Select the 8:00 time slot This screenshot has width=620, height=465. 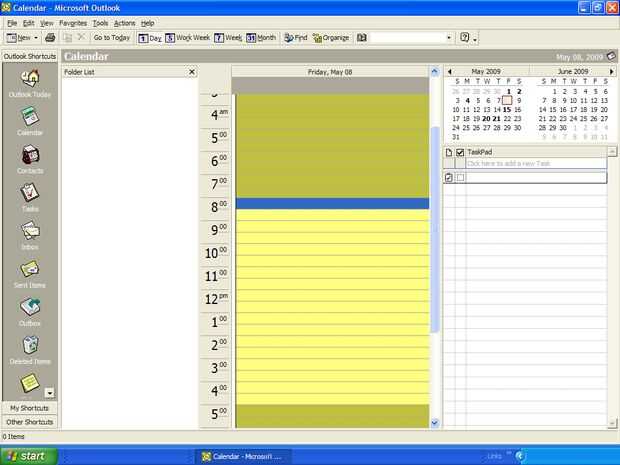click(333, 204)
